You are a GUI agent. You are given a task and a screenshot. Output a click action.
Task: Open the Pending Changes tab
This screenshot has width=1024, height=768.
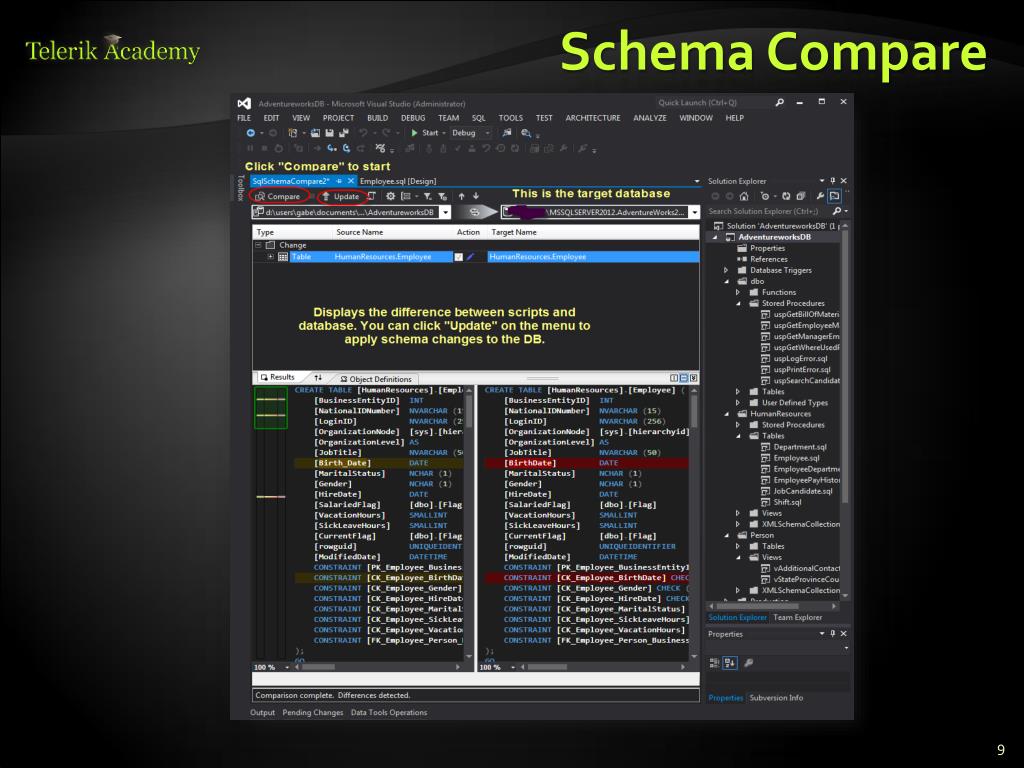click(x=312, y=712)
